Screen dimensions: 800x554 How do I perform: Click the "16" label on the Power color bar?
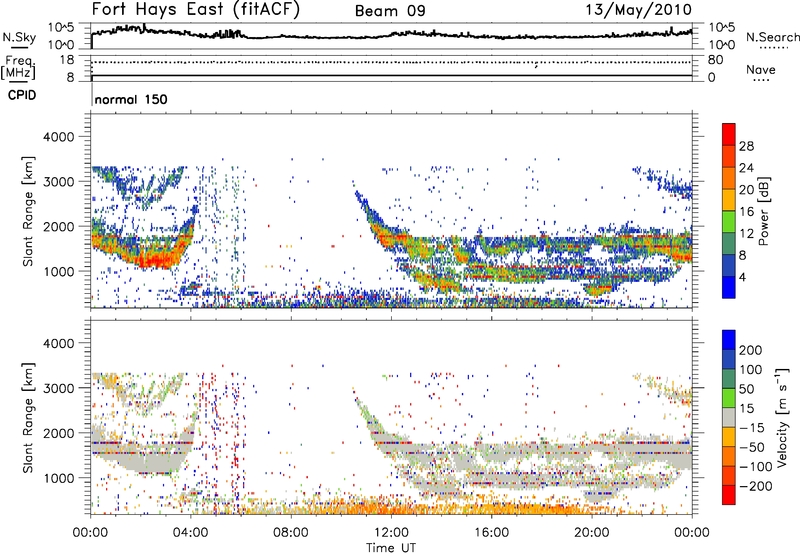[x=746, y=212]
